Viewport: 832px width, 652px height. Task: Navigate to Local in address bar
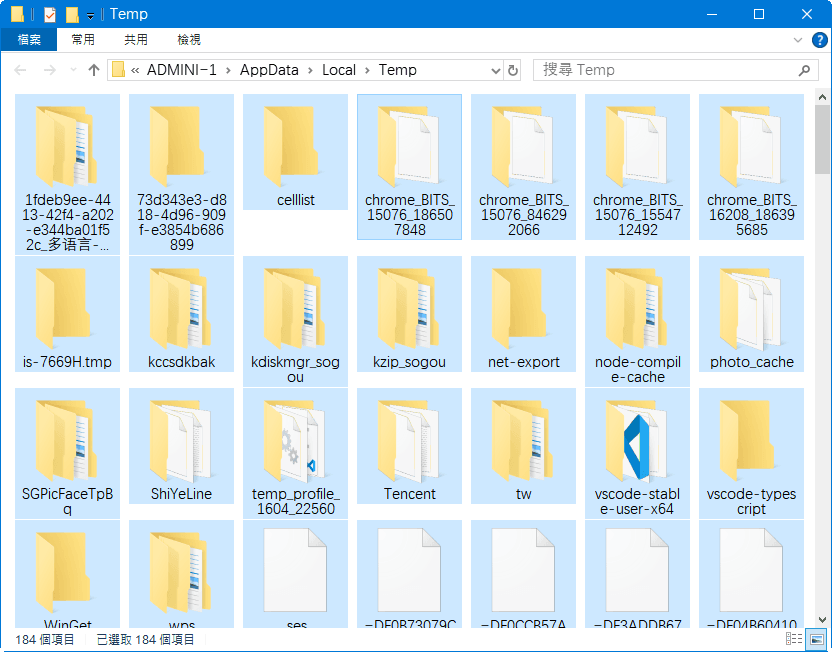339,70
